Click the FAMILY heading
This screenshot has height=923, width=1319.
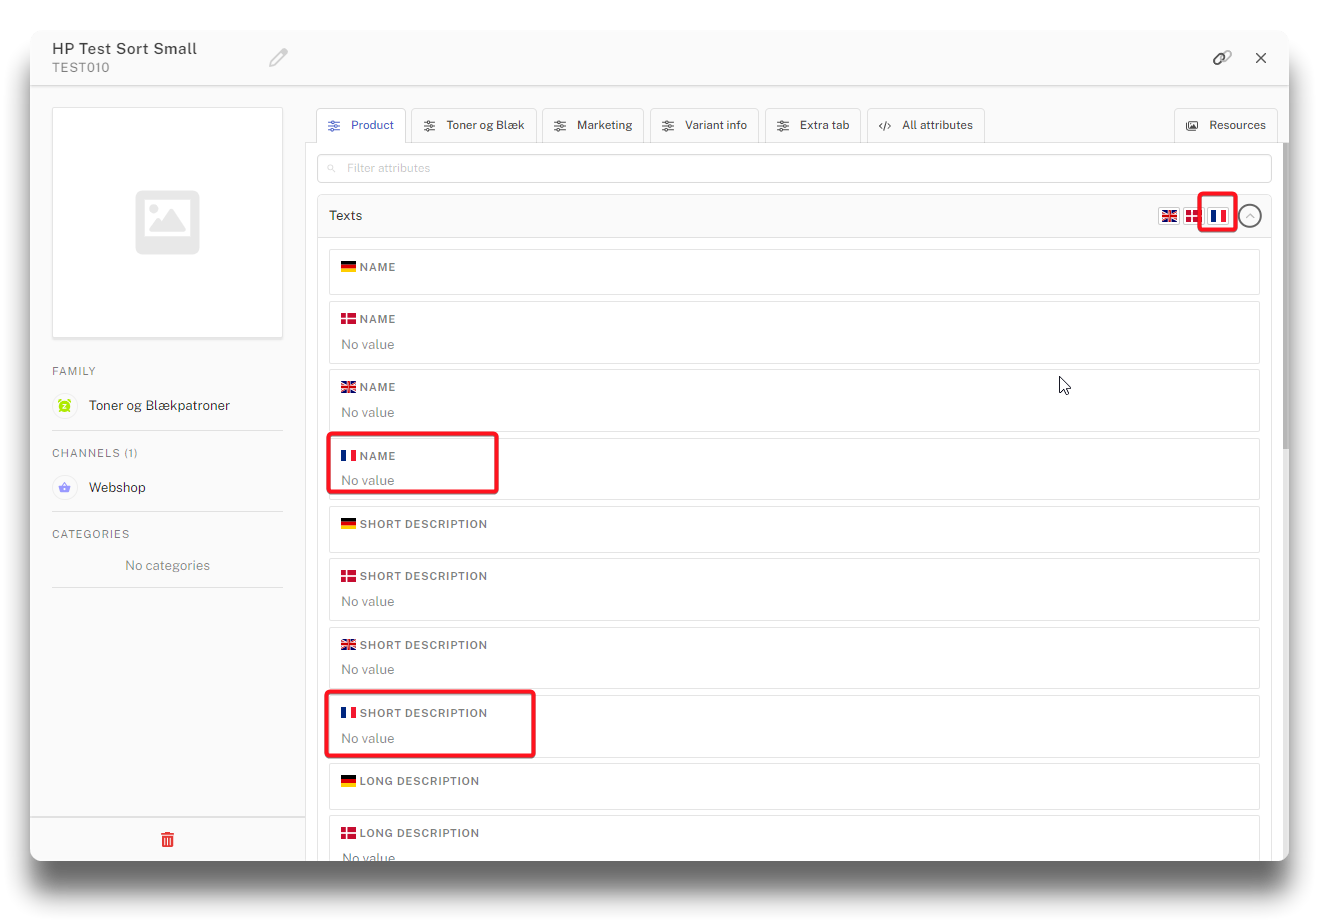pyautogui.click(x=74, y=371)
